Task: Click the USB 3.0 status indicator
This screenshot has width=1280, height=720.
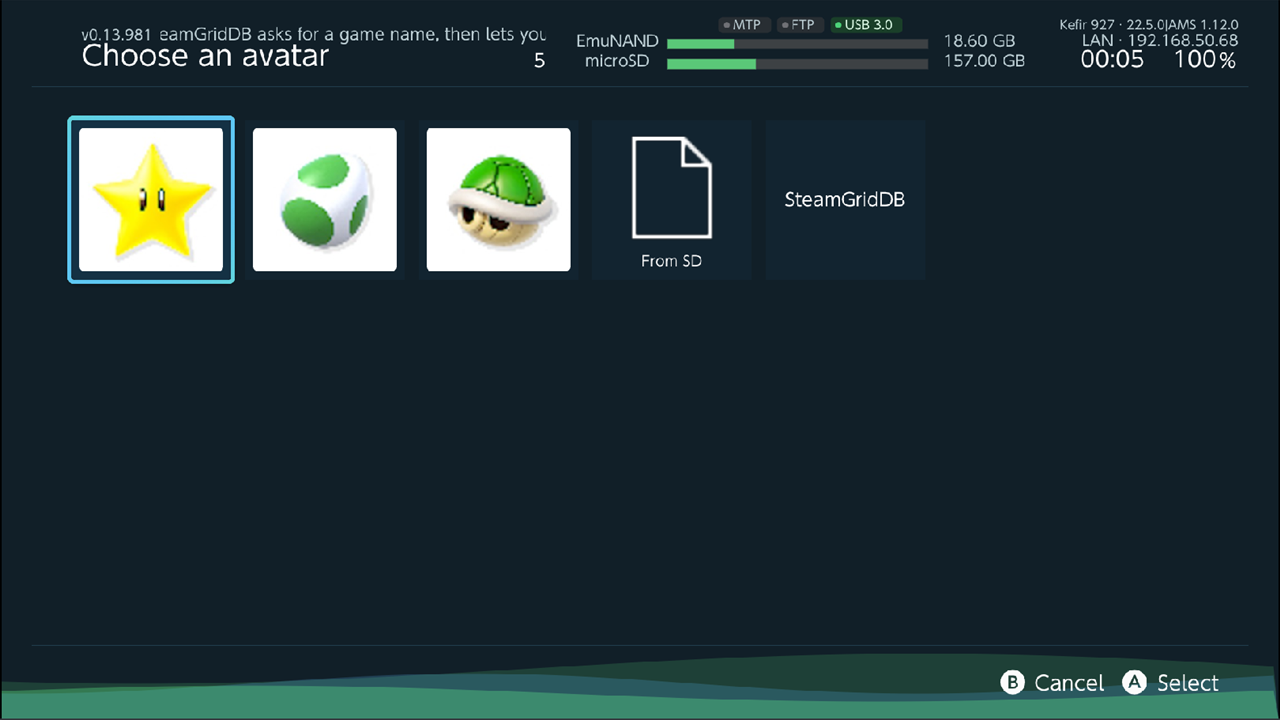Action: (866, 25)
